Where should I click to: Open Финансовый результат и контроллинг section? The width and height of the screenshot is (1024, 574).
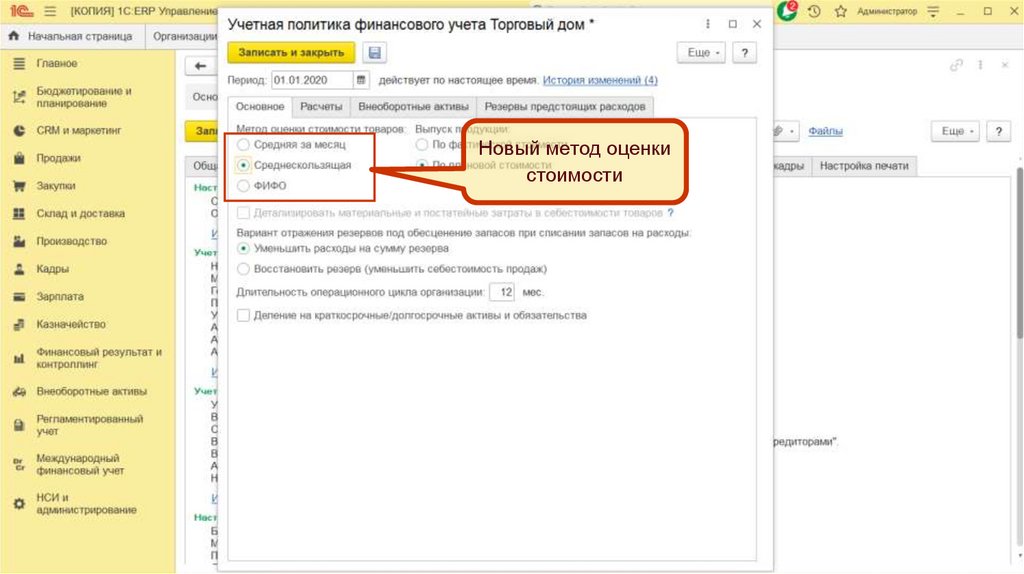coord(98,358)
